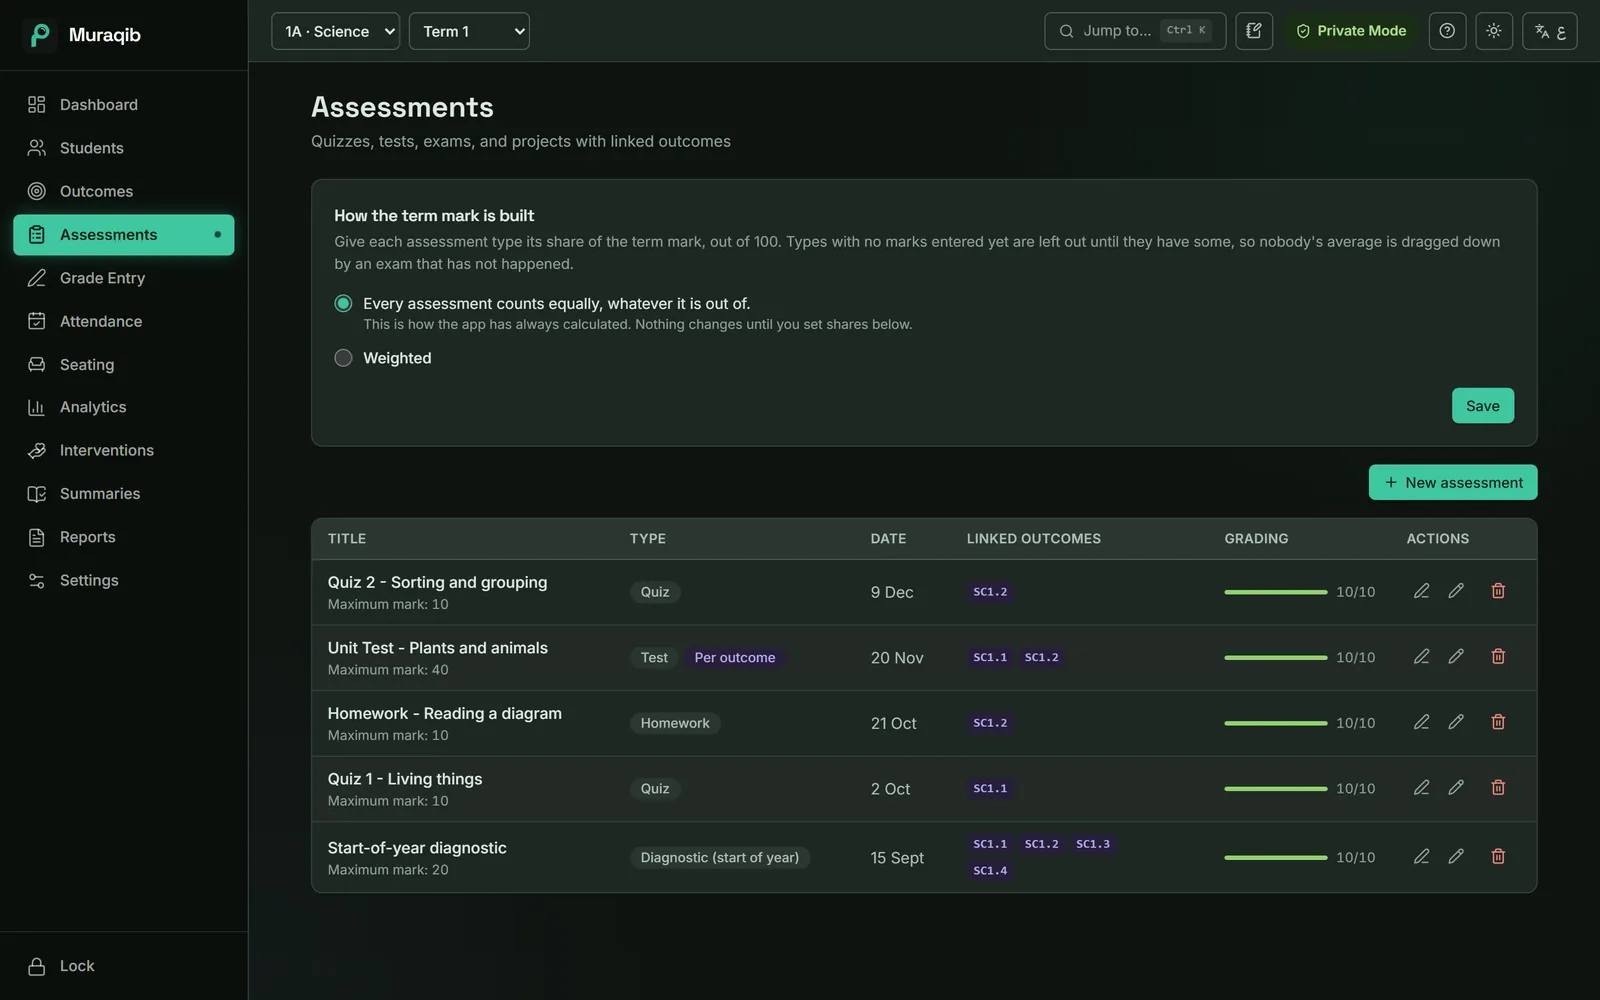Screen dimensions: 1600x1000
Task: Click underlined-pen icon for Homework row
Action: point(1421,722)
